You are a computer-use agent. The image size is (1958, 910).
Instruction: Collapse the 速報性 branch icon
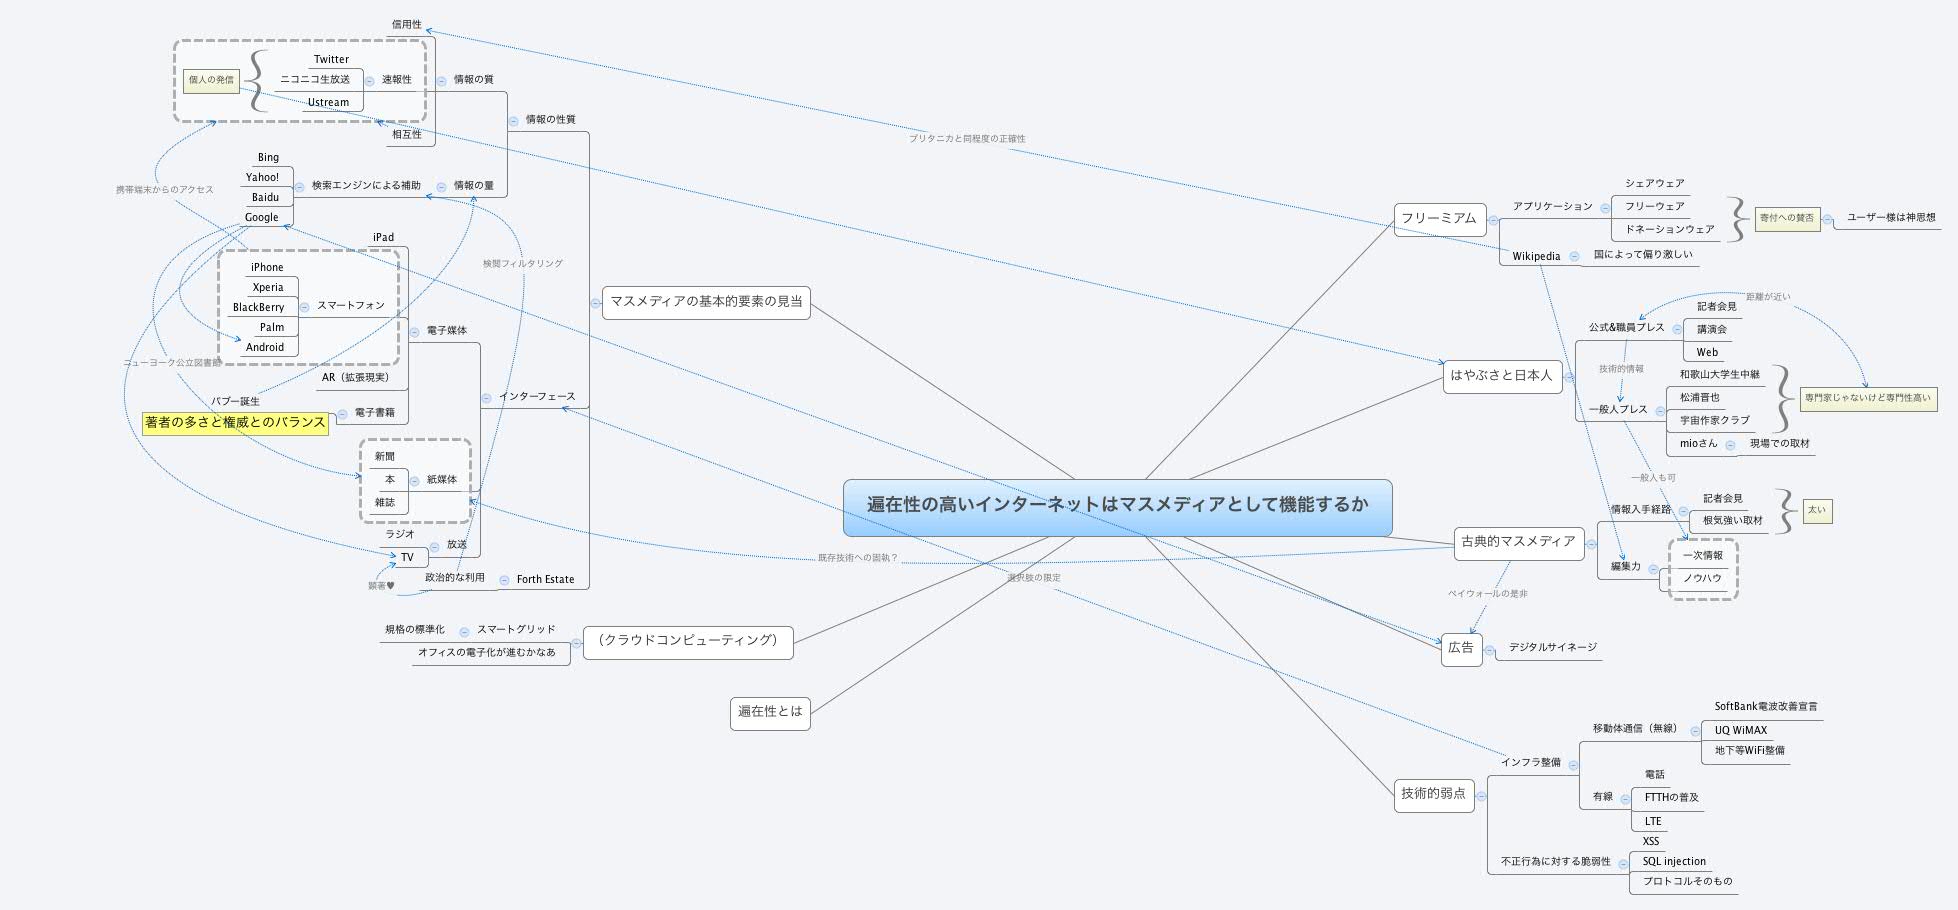[370, 81]
